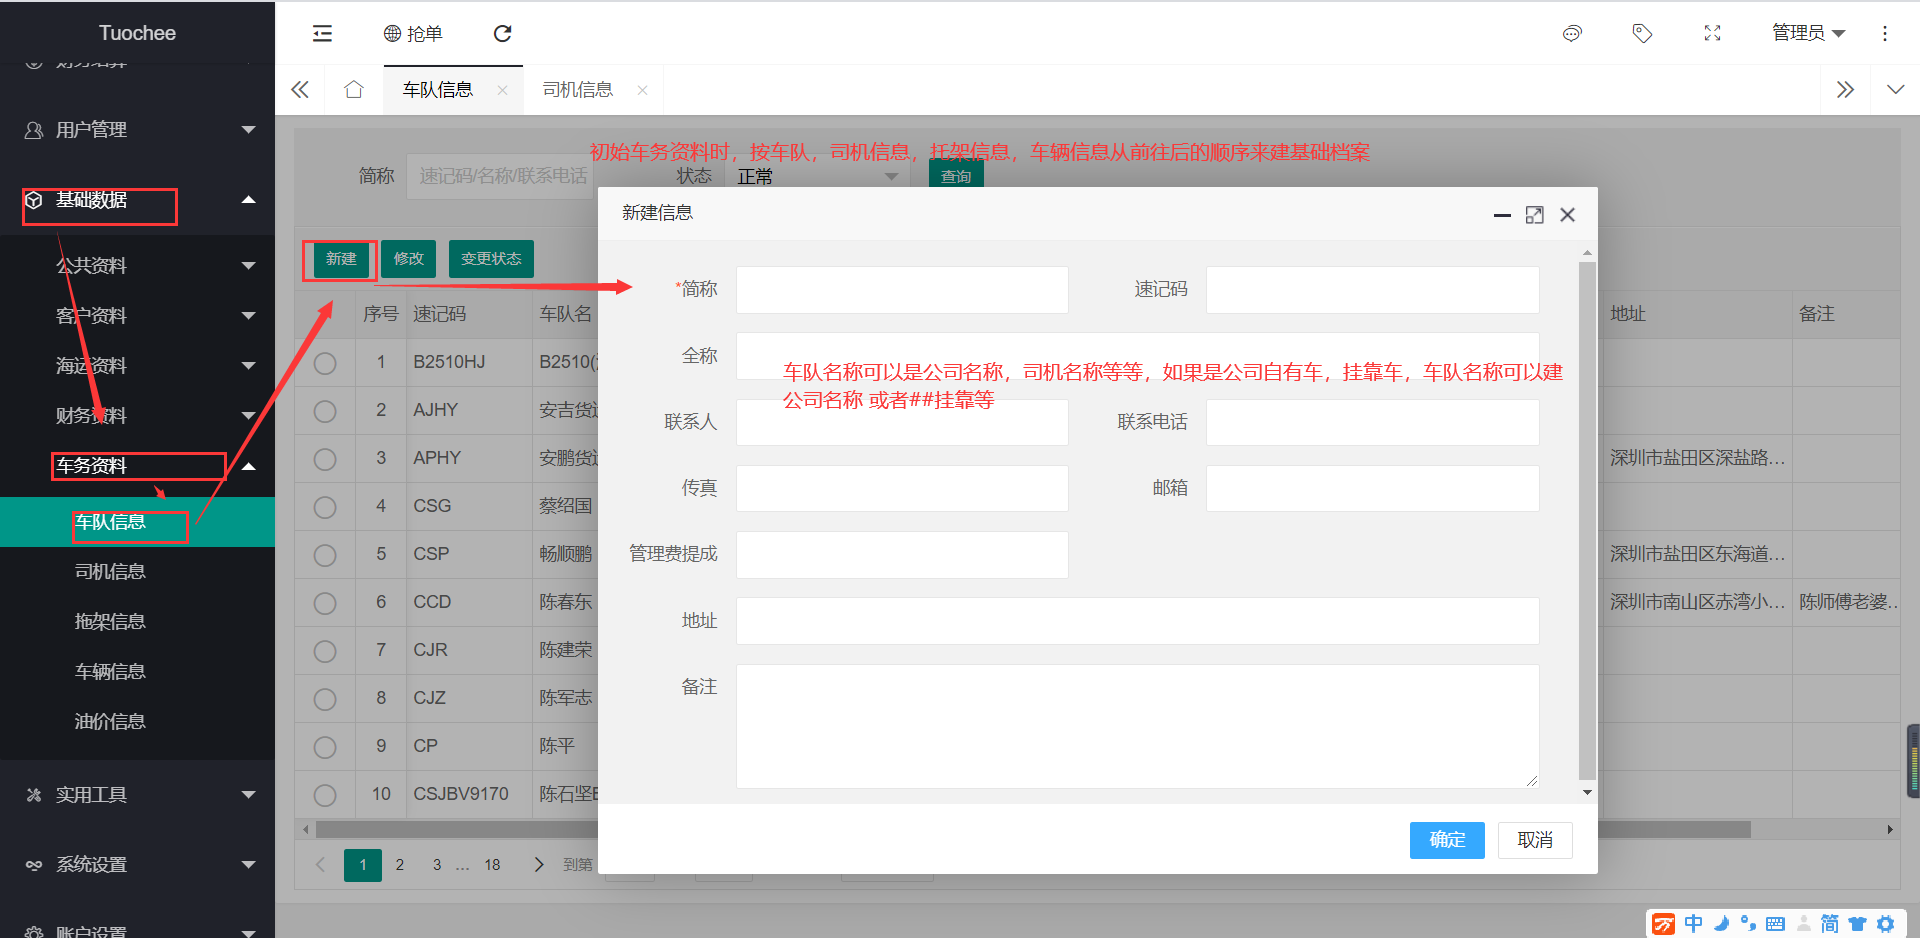Image resolution: width=1920 pixels, height=938 pixels.
Task: Open the vertical three-dot more menu
Action: pyautogui.click(x=1885, y=34)
